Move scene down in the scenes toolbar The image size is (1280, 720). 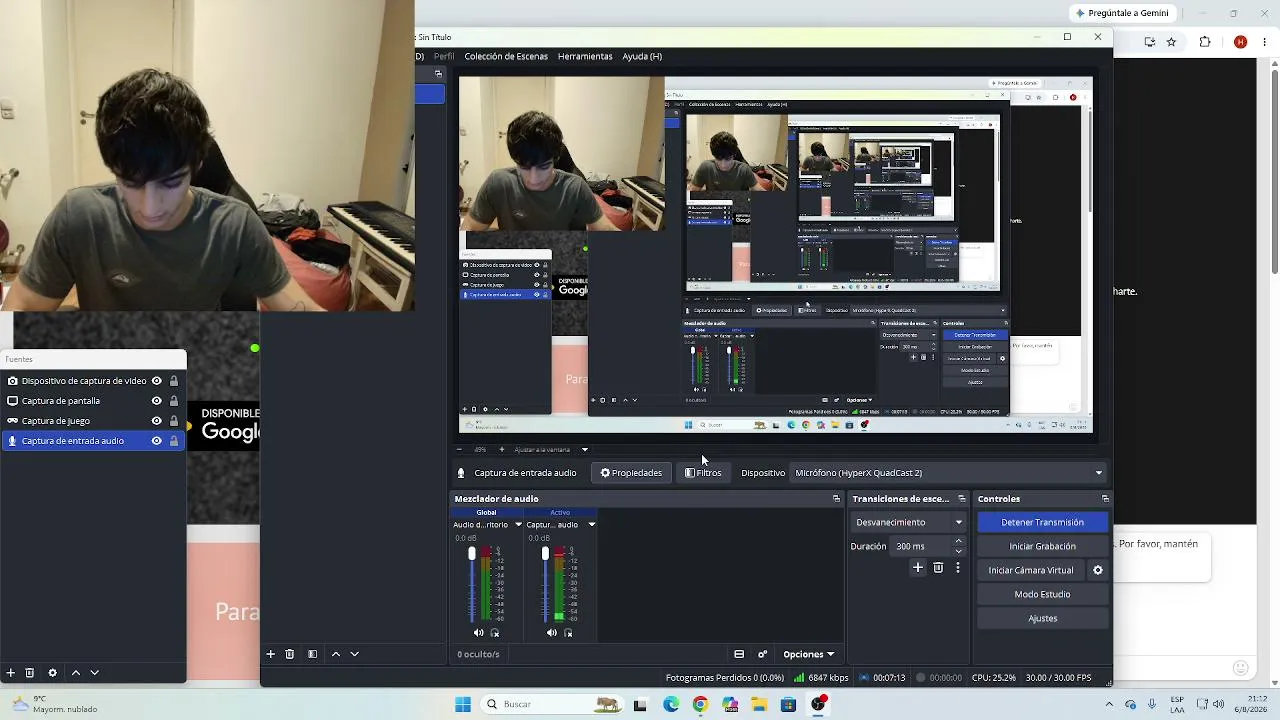pyautogui.click(x=355, y=654)
